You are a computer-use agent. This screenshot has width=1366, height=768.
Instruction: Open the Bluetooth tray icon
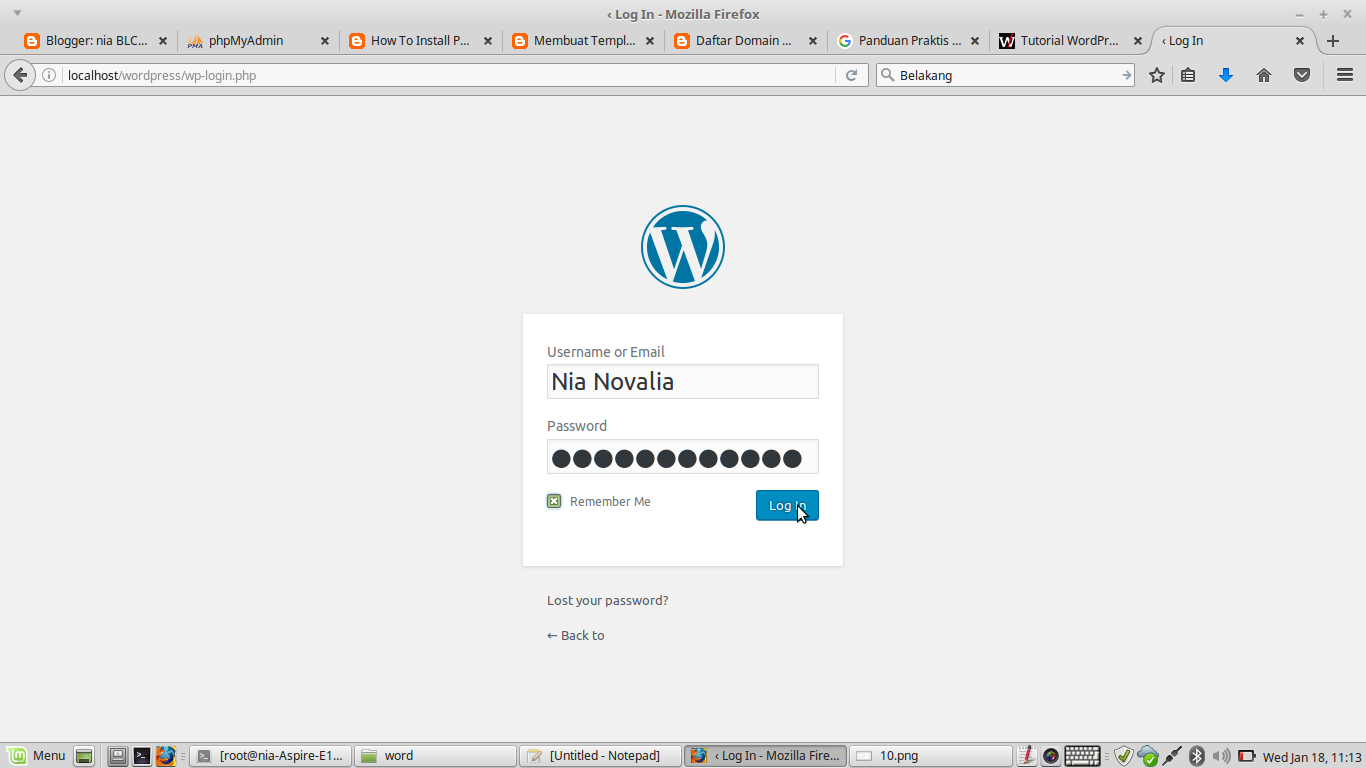click(x=1197, y=756)
